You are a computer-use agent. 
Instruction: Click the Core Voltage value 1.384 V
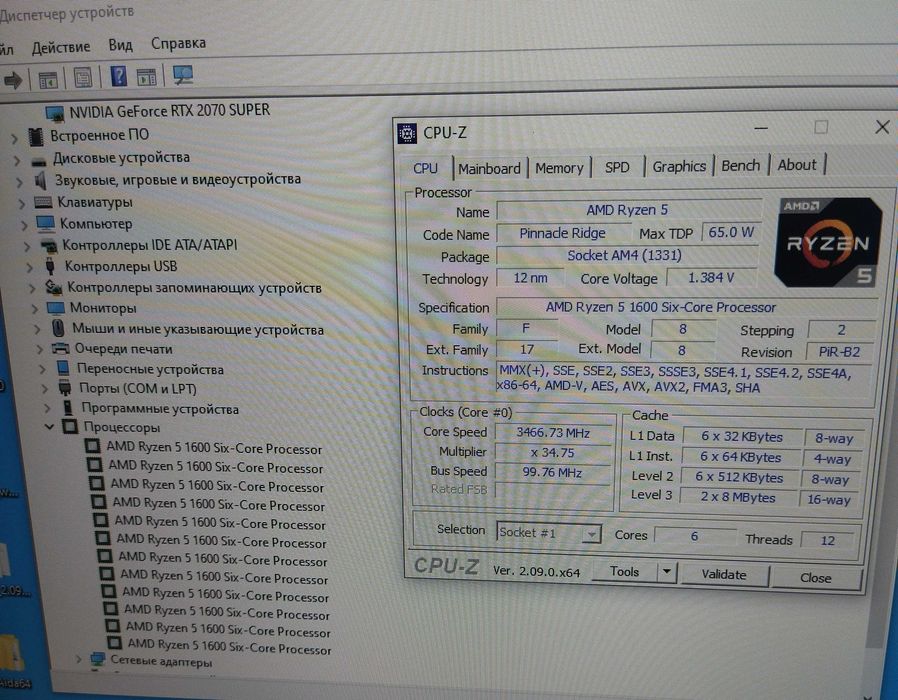point(711,278)
